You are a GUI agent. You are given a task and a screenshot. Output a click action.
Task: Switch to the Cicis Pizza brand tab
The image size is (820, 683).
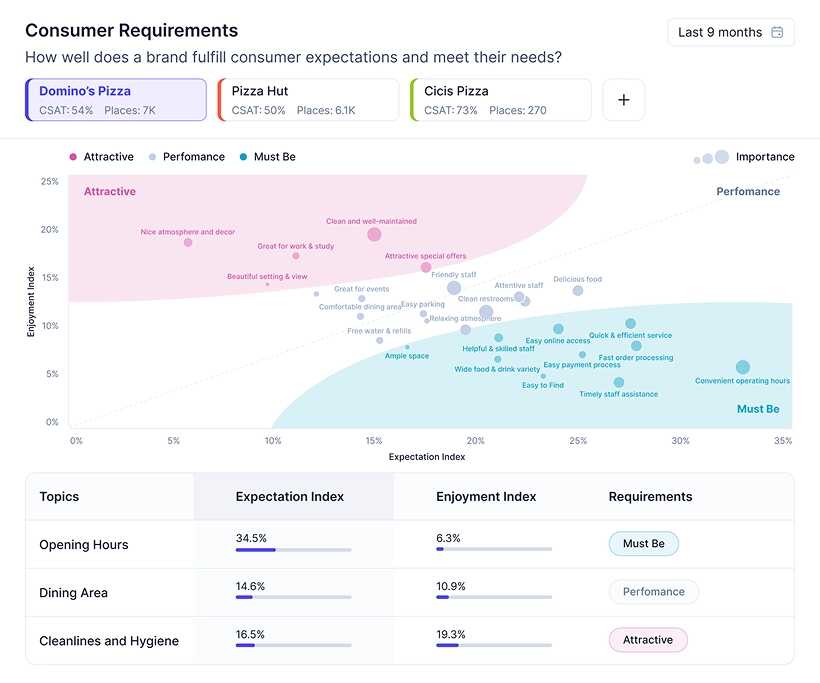(x=500, y=100)
